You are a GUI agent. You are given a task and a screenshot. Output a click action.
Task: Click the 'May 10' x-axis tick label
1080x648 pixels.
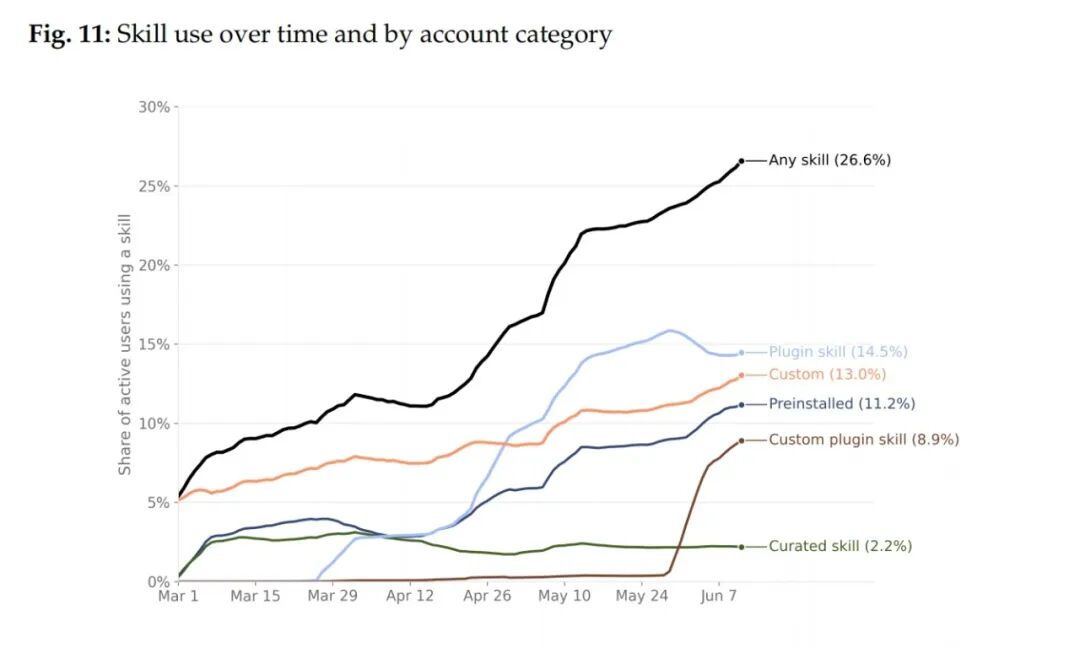click(564, 596)
